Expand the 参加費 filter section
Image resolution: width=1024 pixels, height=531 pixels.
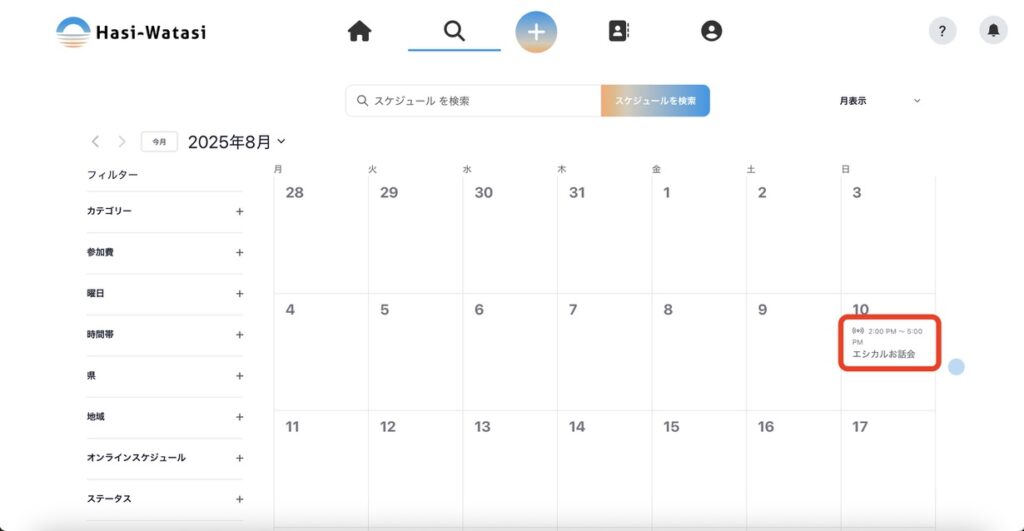point(239,252)
